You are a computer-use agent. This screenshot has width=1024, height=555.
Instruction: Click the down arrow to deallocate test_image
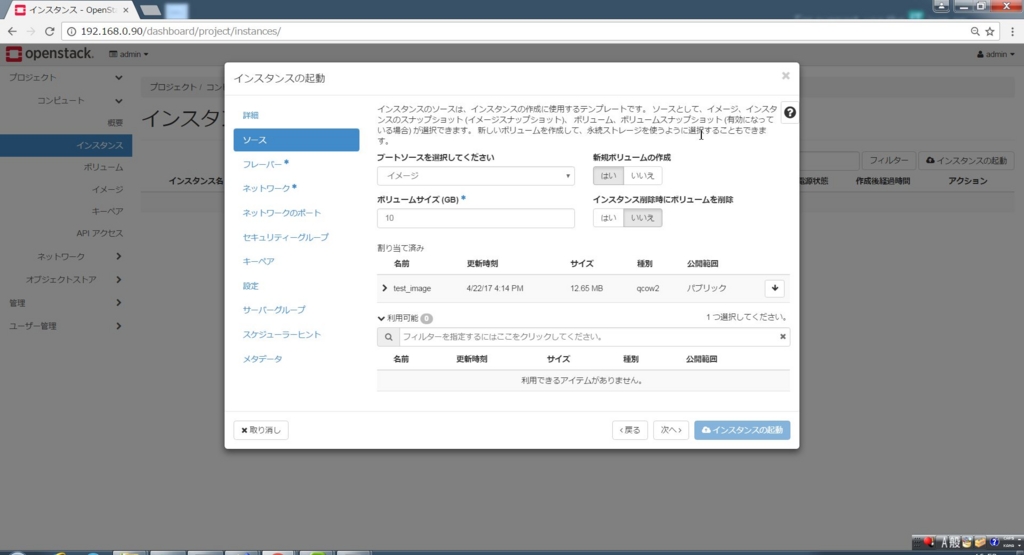click(x=775, y=288)
